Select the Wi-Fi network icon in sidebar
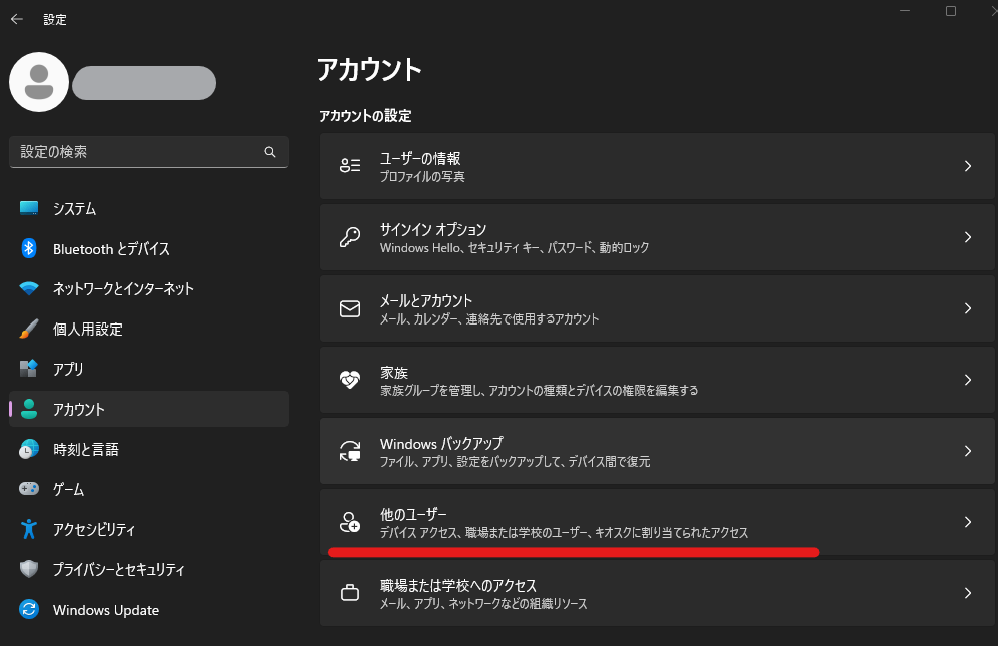 click(x=29, y=288)
